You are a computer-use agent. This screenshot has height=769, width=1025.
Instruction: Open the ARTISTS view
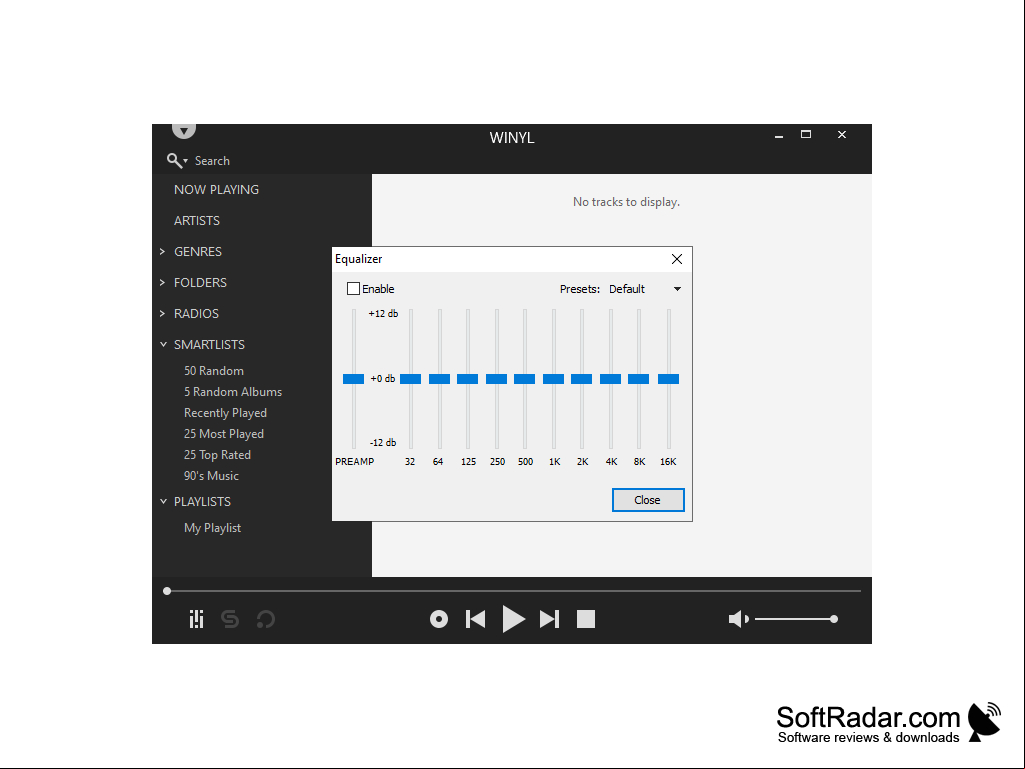(x=197, y=220)
